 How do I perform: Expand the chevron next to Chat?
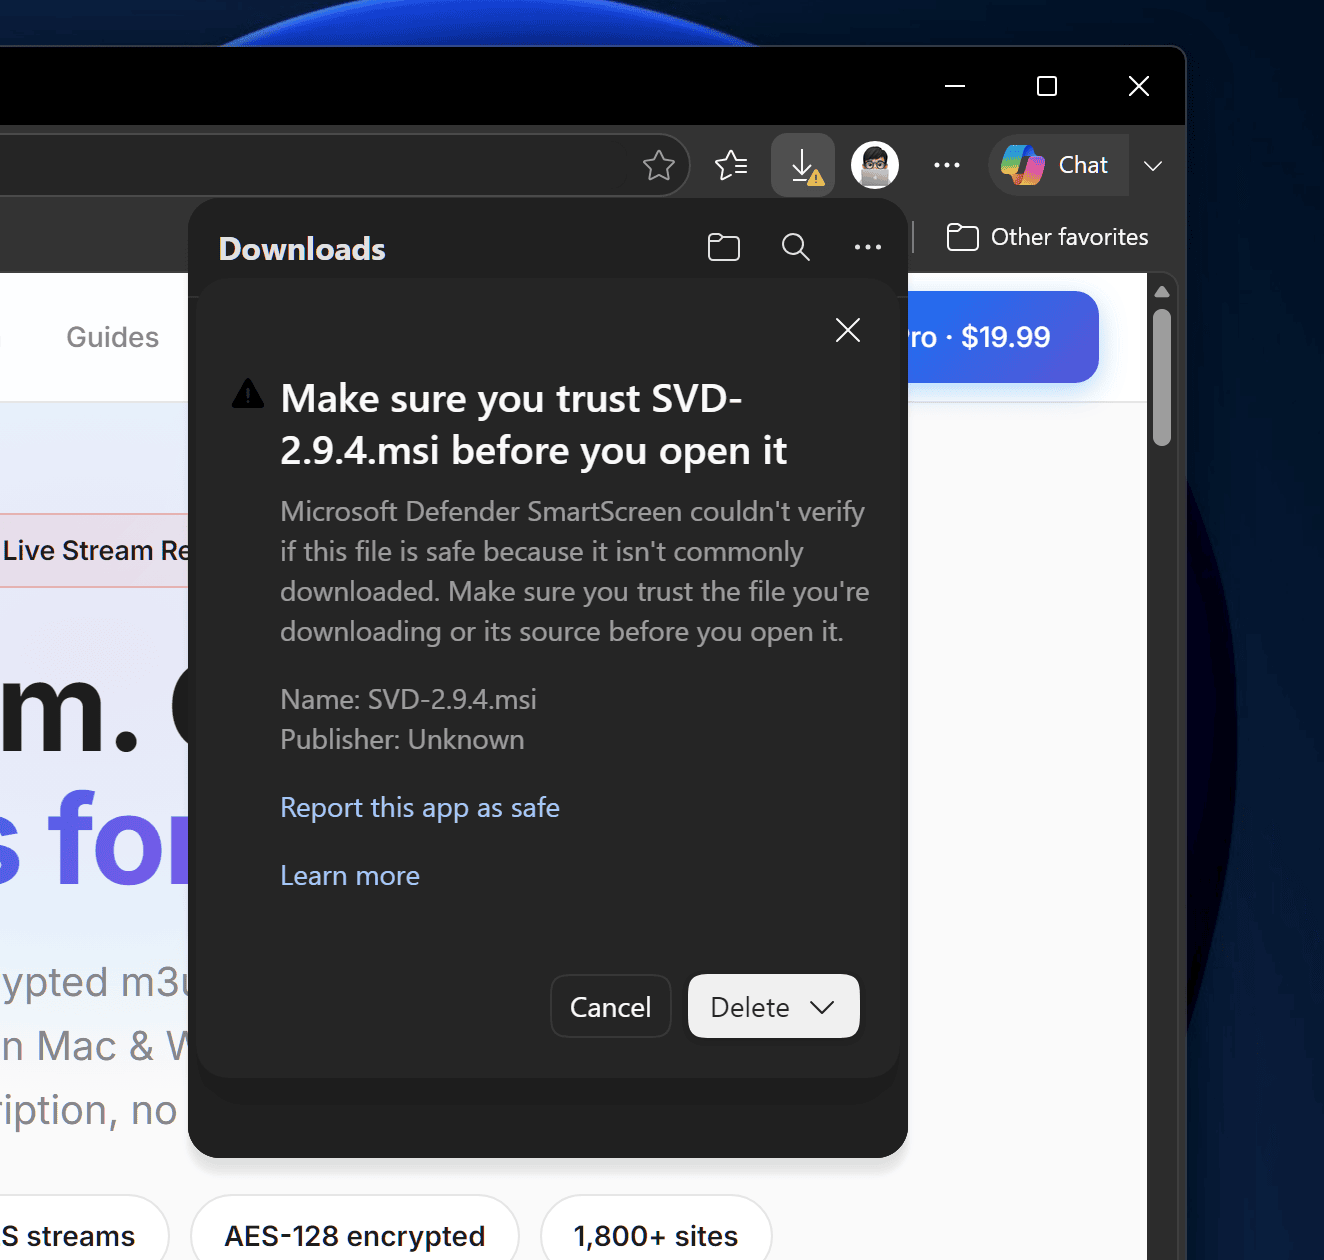pyautogui.click(x=1153, y=166)
